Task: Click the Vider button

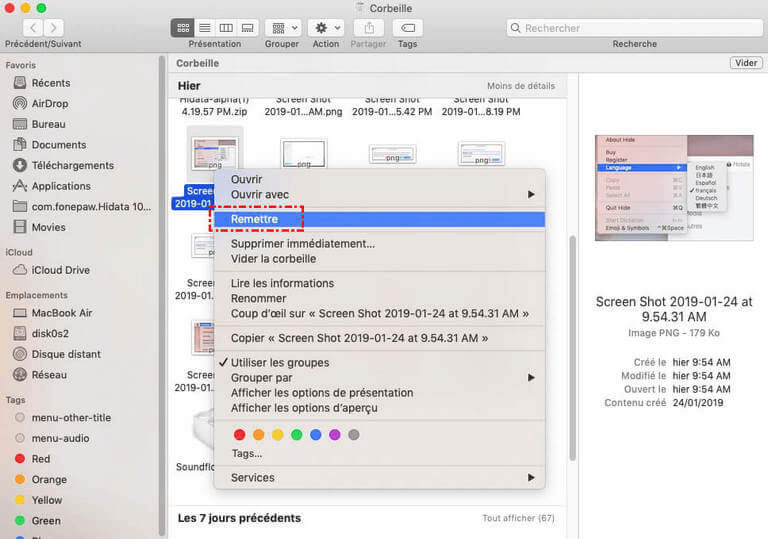Action: (x=745, y=63)
